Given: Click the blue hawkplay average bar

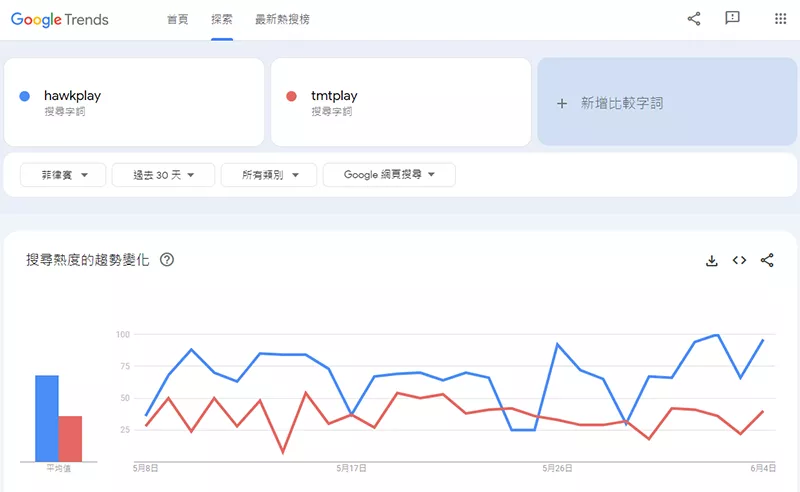Looking at the screenshot, I should (x=46, y=419).
